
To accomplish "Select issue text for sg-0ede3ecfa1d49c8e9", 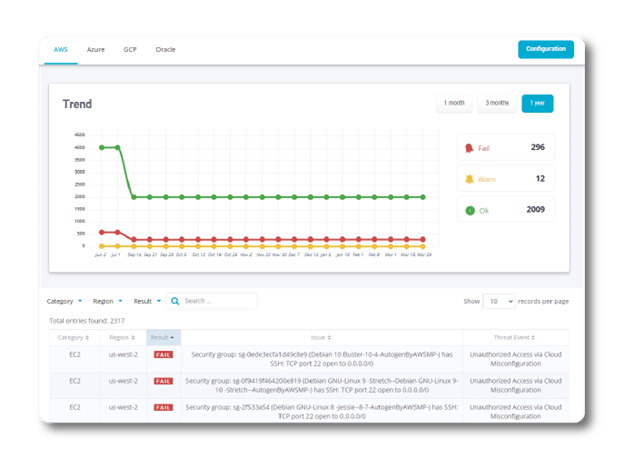I will tap(322, 359).
